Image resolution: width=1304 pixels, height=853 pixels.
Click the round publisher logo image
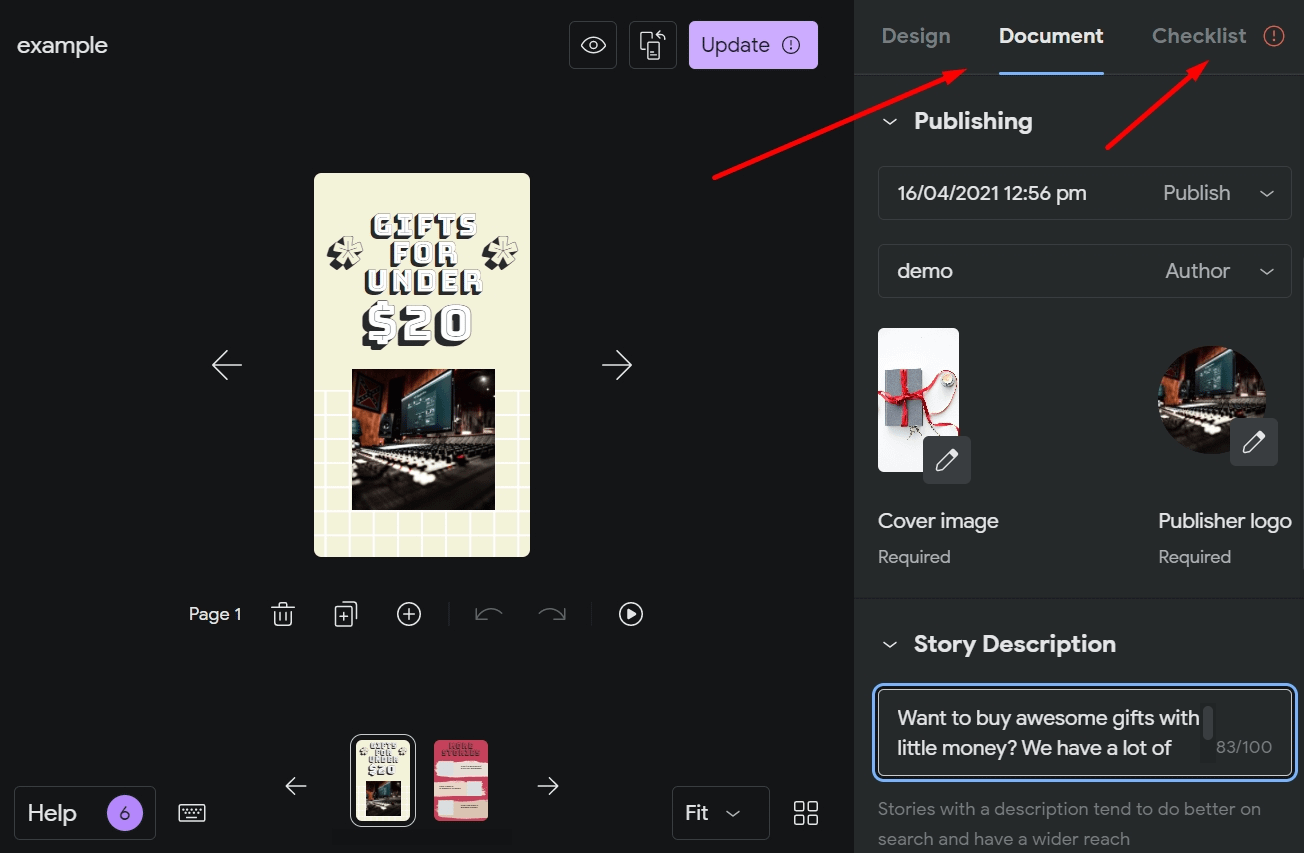(x=1212, y=400)
